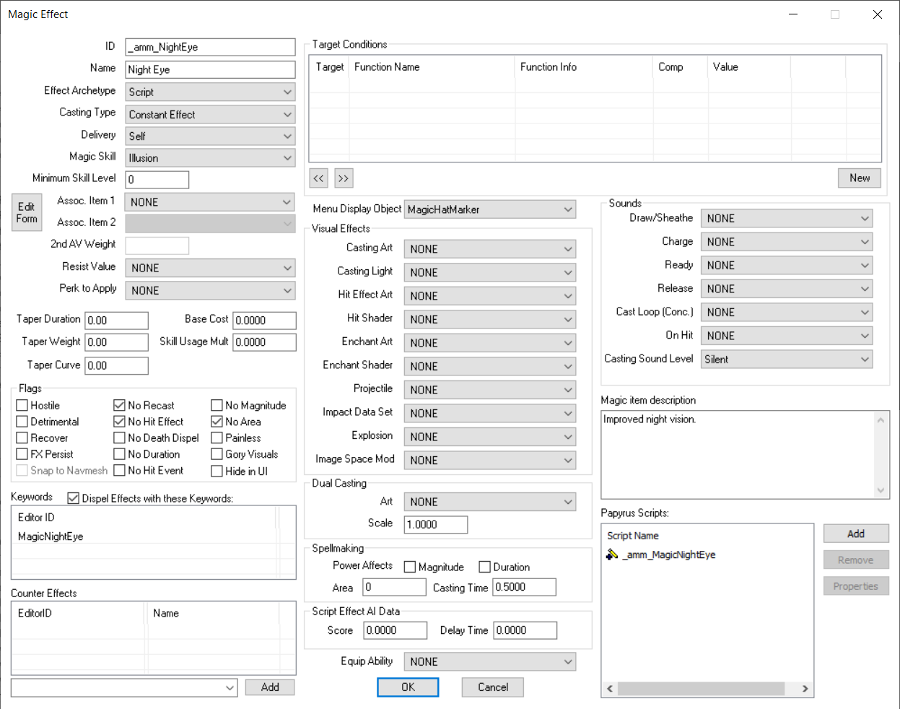Screen dimensions: 900x709
Task: Check the Gory Visuals flag
Action: coord(217,454)
